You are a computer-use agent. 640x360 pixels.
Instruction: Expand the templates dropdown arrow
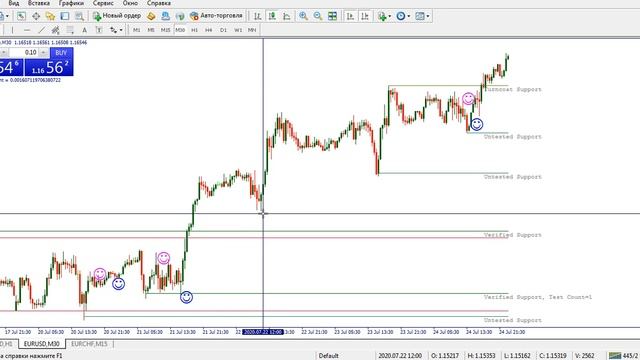point(428,16)
